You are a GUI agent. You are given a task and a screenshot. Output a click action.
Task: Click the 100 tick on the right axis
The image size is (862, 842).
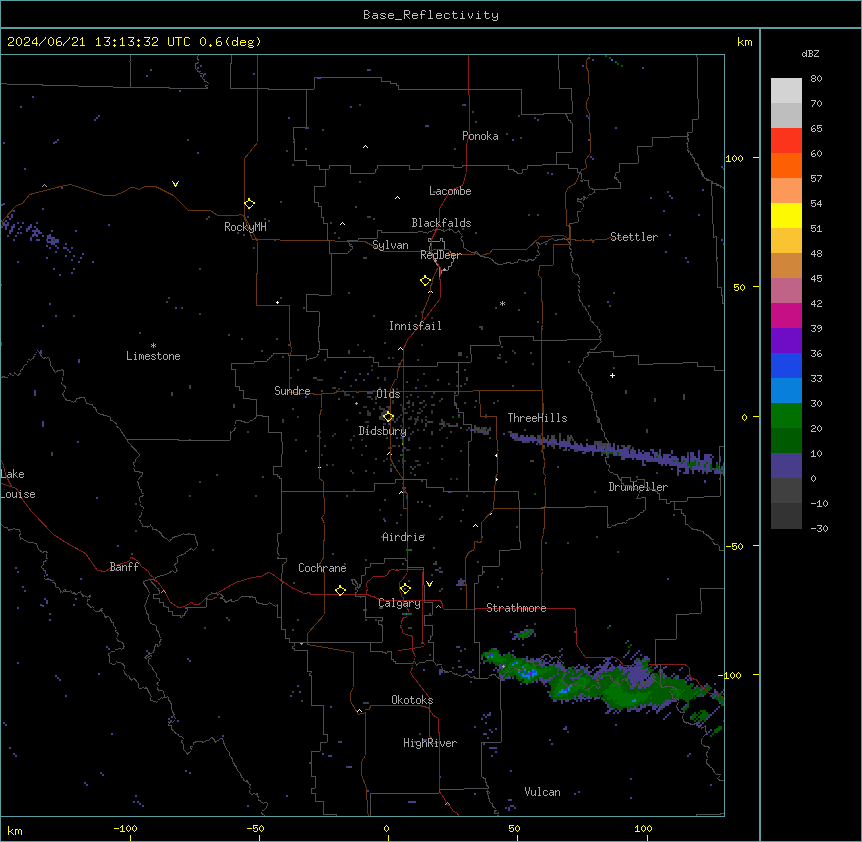734,158
